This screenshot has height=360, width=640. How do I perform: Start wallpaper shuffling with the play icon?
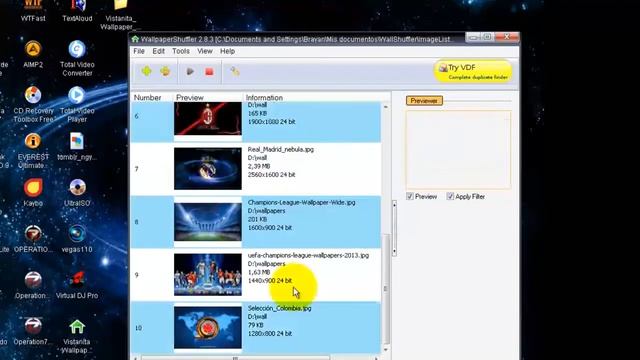[x=190, y=71]
